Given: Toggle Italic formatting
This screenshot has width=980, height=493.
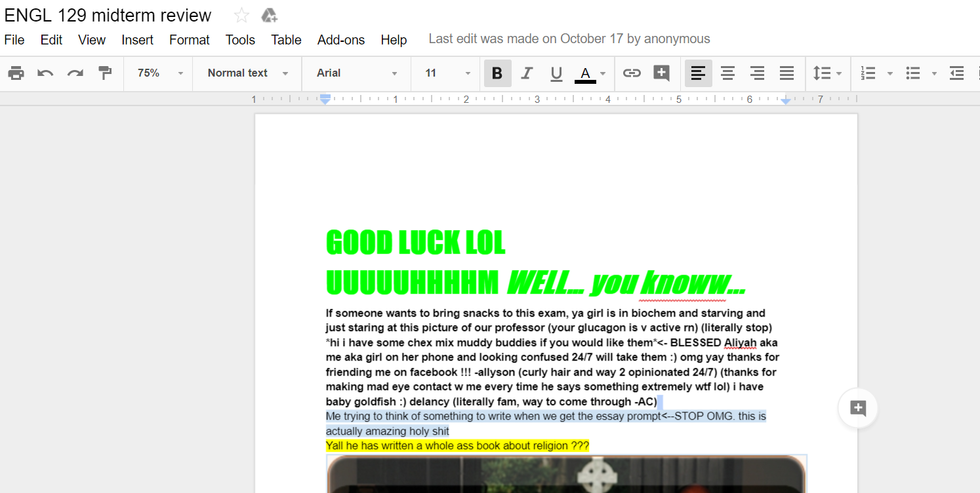Looking at the screenshot, I should pos(527,73).
